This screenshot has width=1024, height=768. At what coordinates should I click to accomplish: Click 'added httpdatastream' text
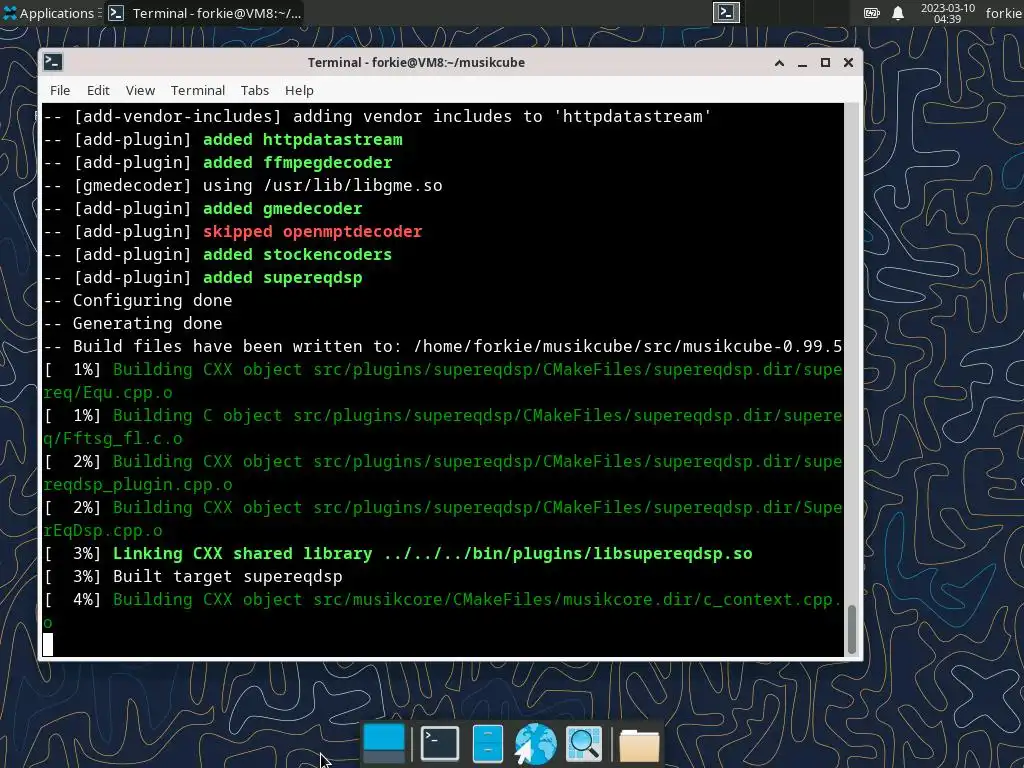[x=302, y=139]
